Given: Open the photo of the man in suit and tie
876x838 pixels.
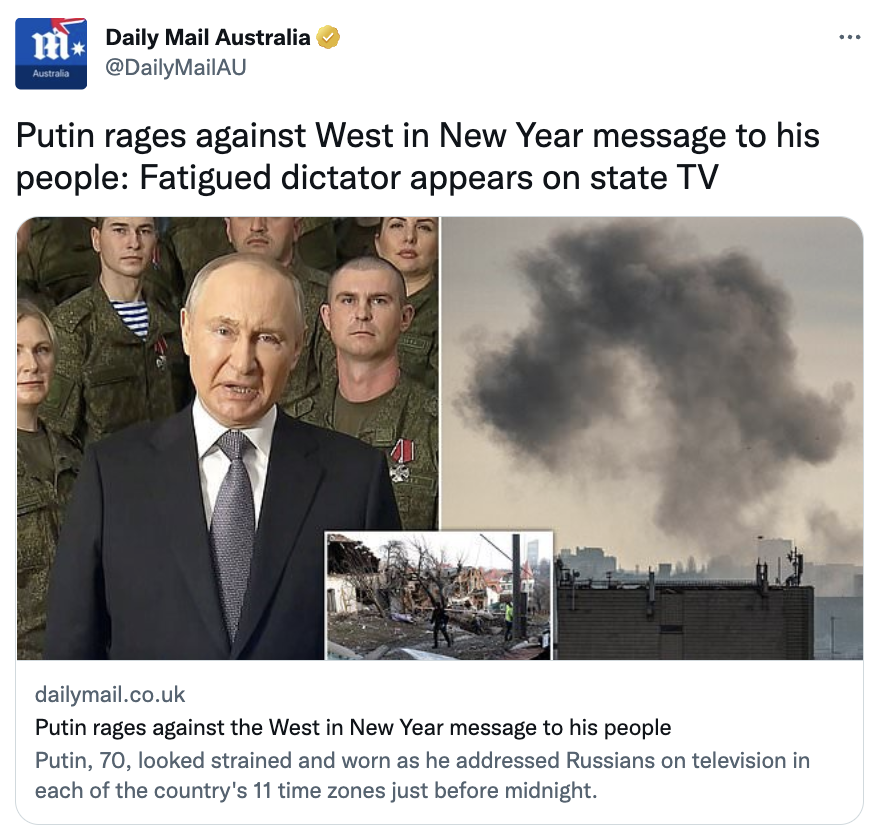Looking at the screenshot, I should pos(227,439).
